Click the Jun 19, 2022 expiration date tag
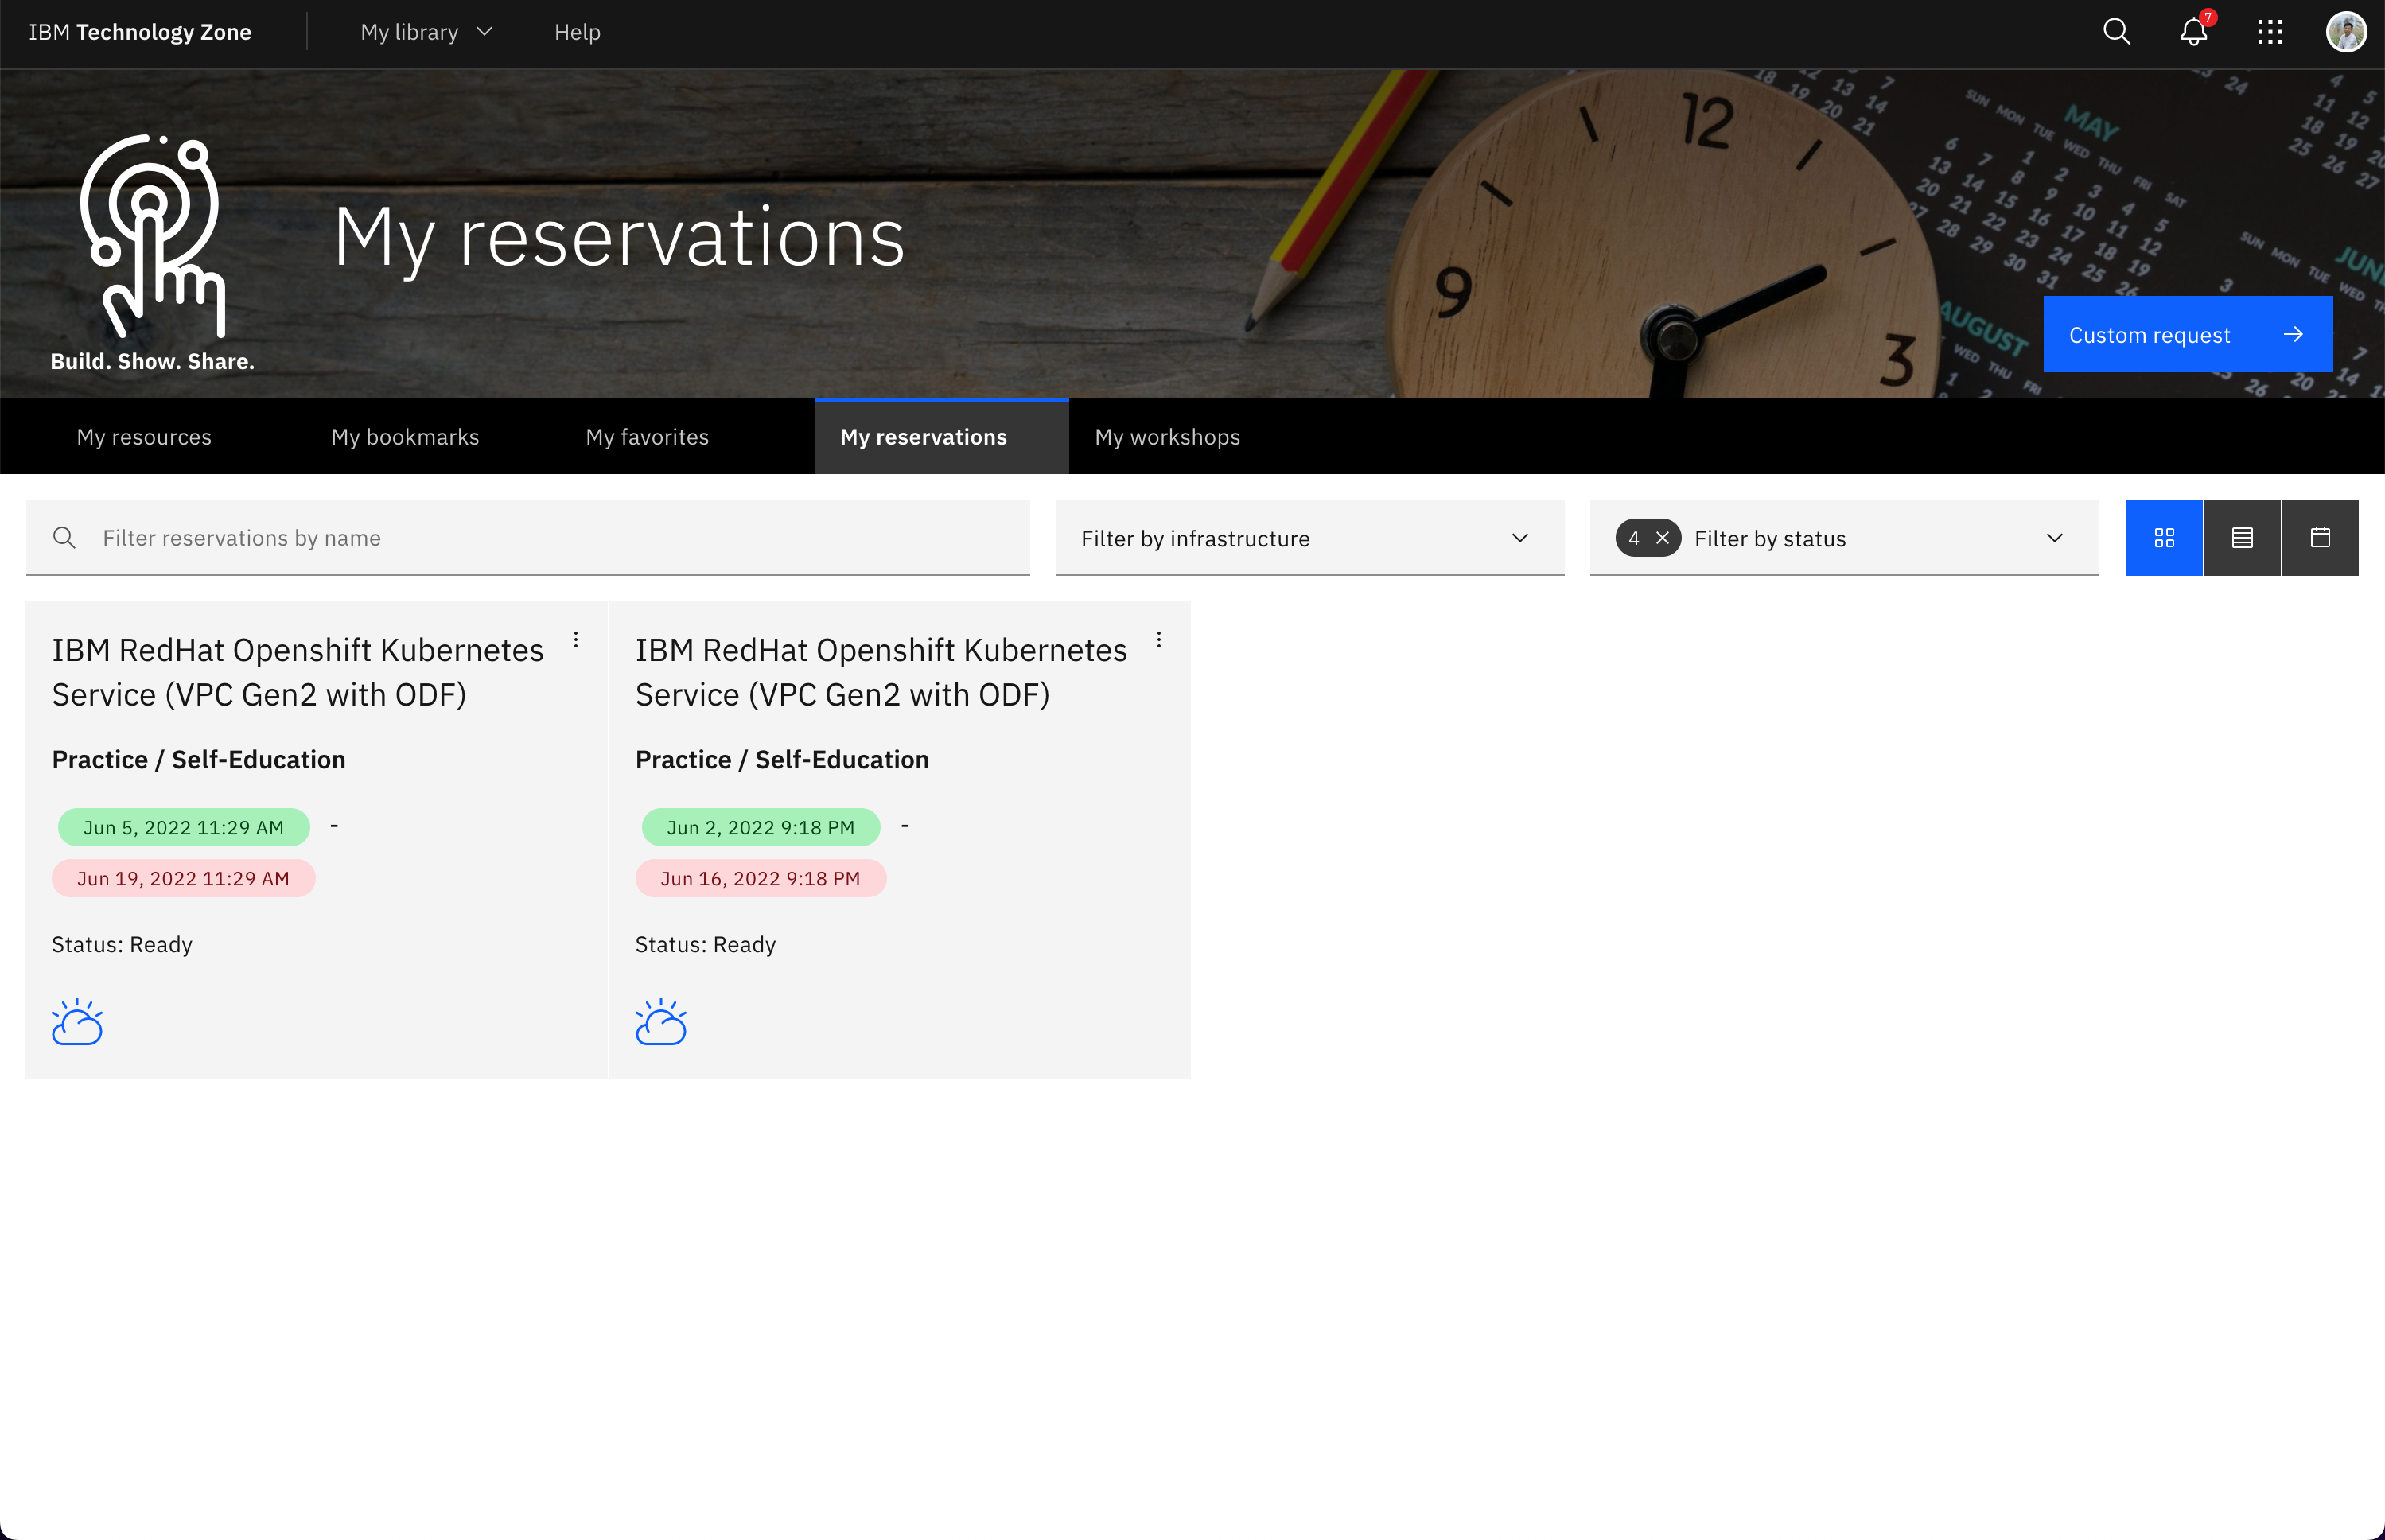Image resolution: width=2385 pixels, height=1540 pixels. point(183,878)
